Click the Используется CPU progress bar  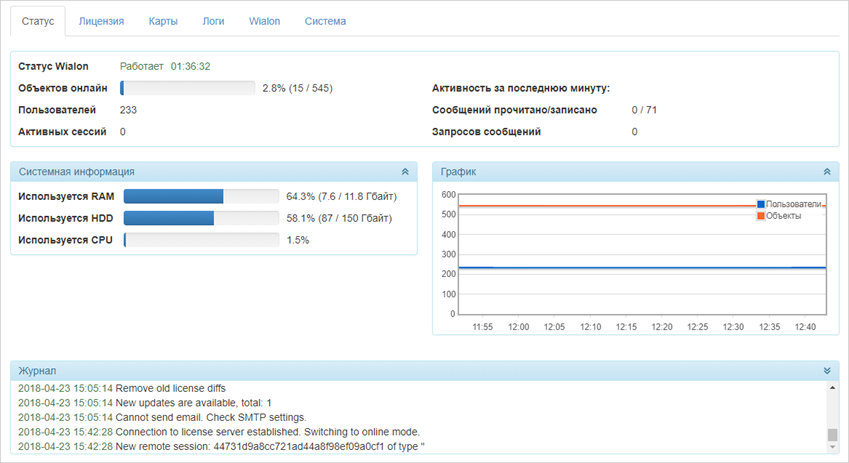click(201, 240)
